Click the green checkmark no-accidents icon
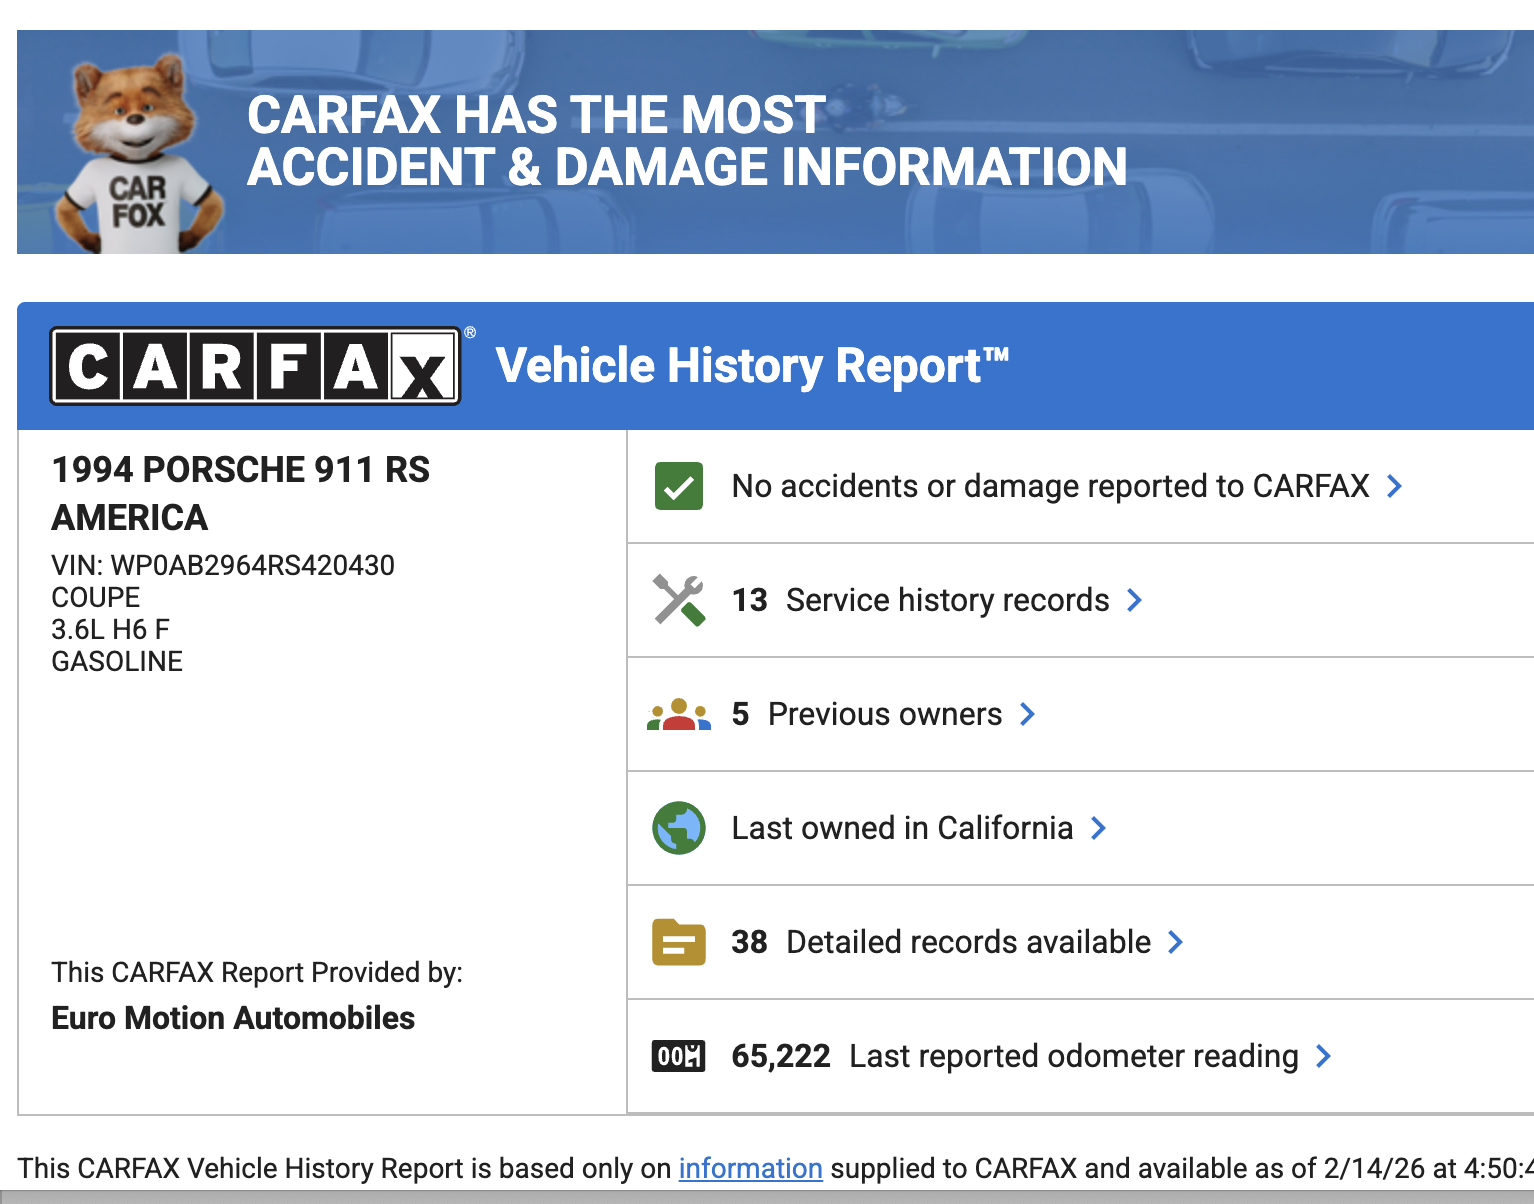The image size is (1534, 1204). point(679,486)
